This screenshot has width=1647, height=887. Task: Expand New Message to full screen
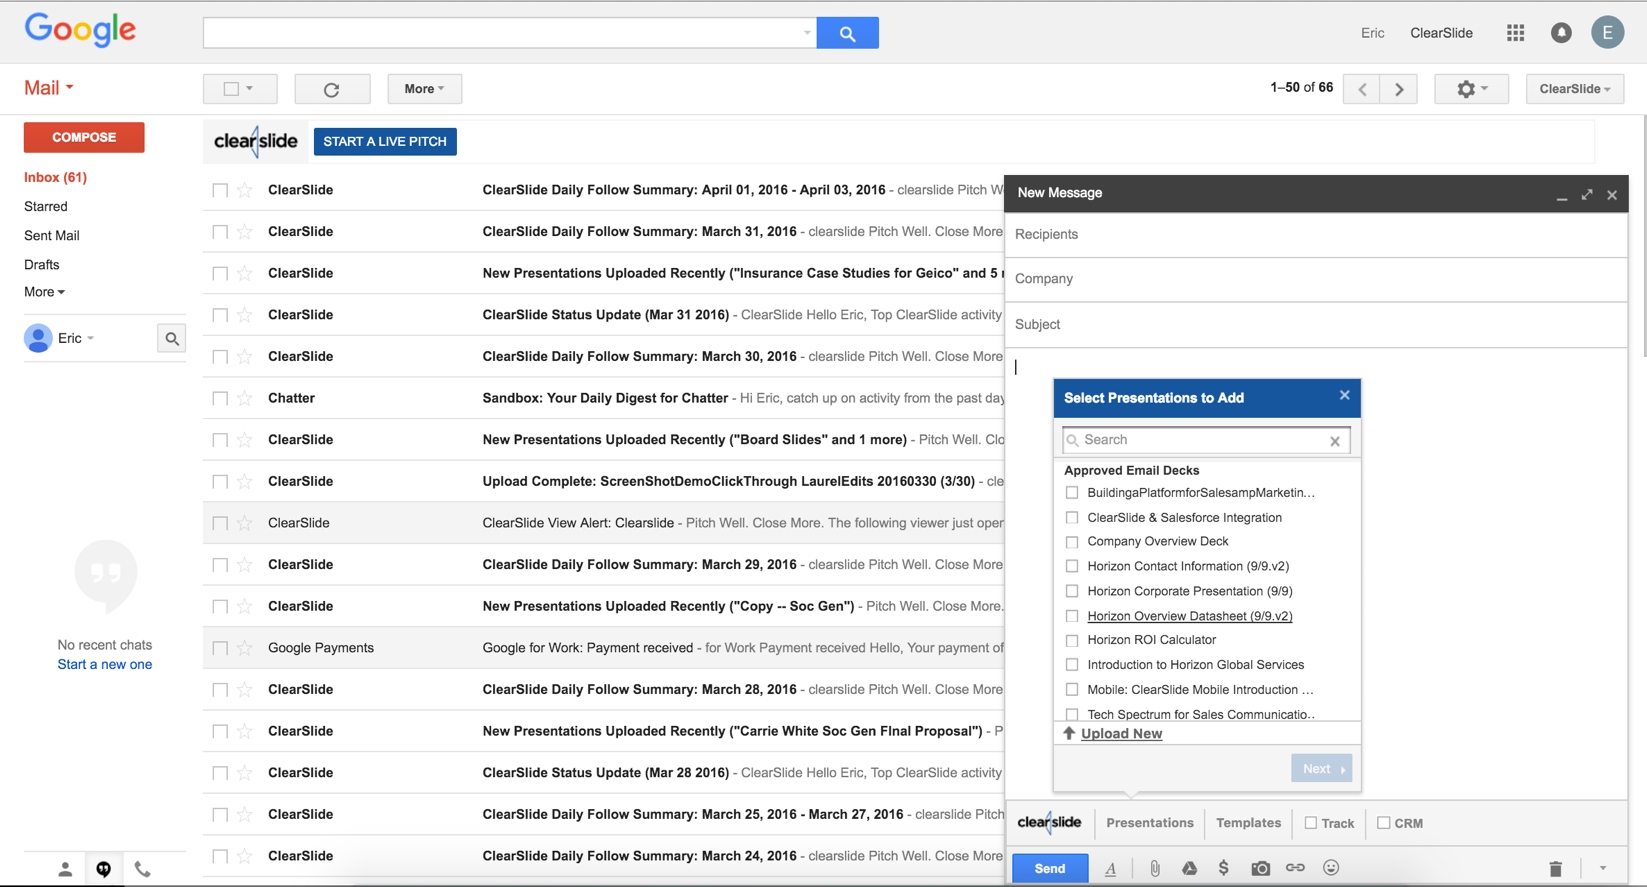1587,194
